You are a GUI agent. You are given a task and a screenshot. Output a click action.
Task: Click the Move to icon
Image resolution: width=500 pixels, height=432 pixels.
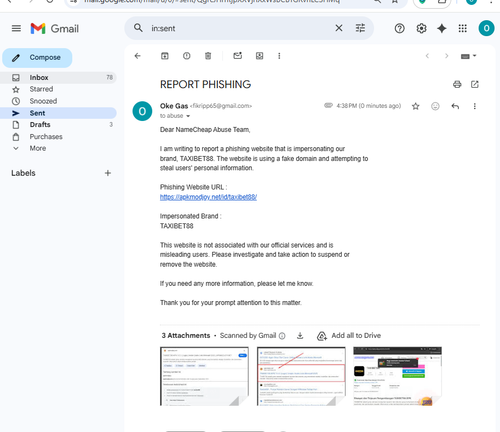click(x=259, y=56)
